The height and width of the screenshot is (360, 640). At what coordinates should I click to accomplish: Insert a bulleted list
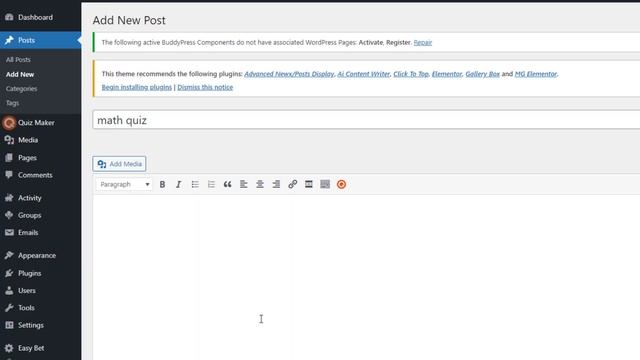pyautogui.click(x=195, y=184)
